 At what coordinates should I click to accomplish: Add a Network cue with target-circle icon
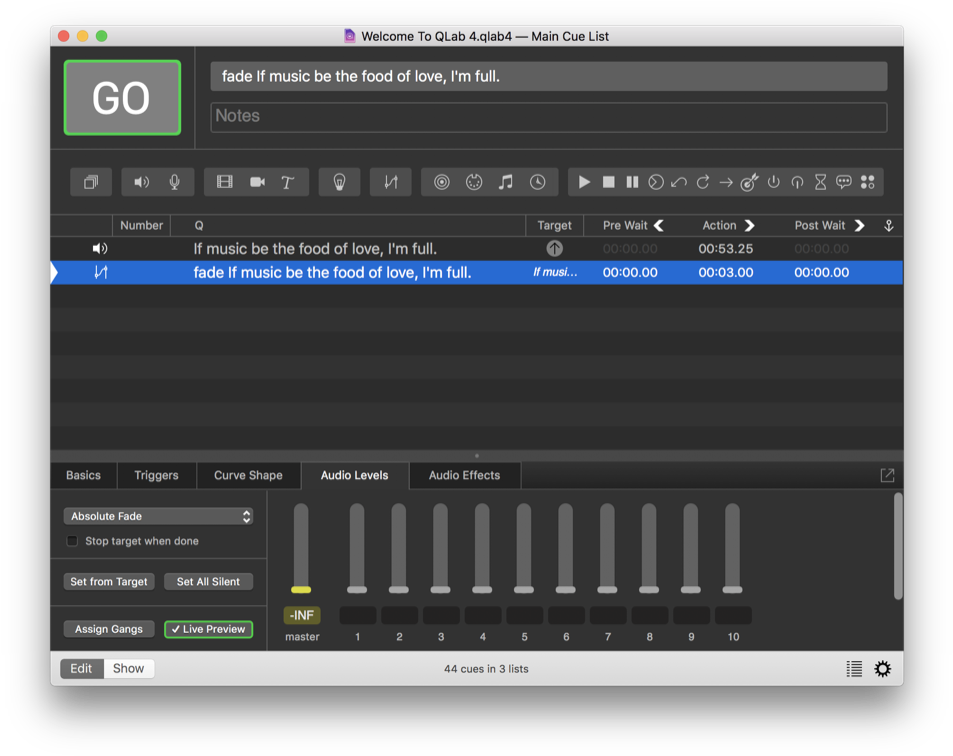pos(442,182)
